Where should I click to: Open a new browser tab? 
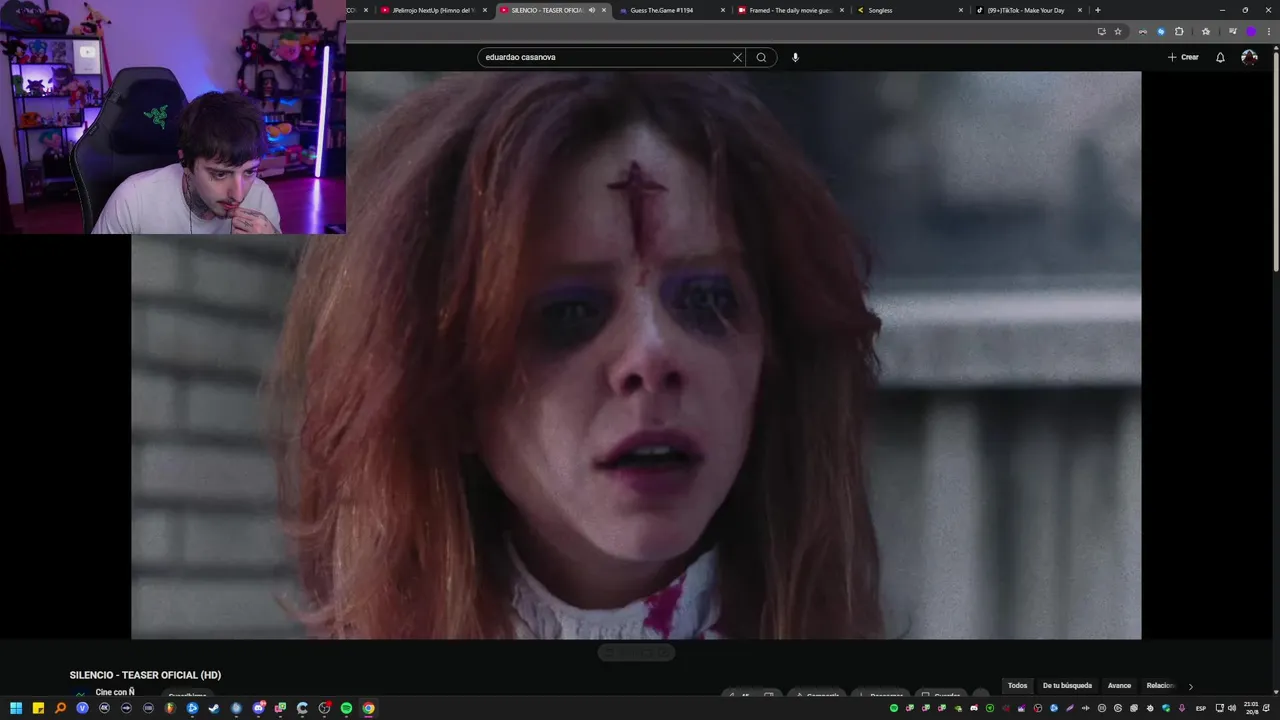point(1098,10)
